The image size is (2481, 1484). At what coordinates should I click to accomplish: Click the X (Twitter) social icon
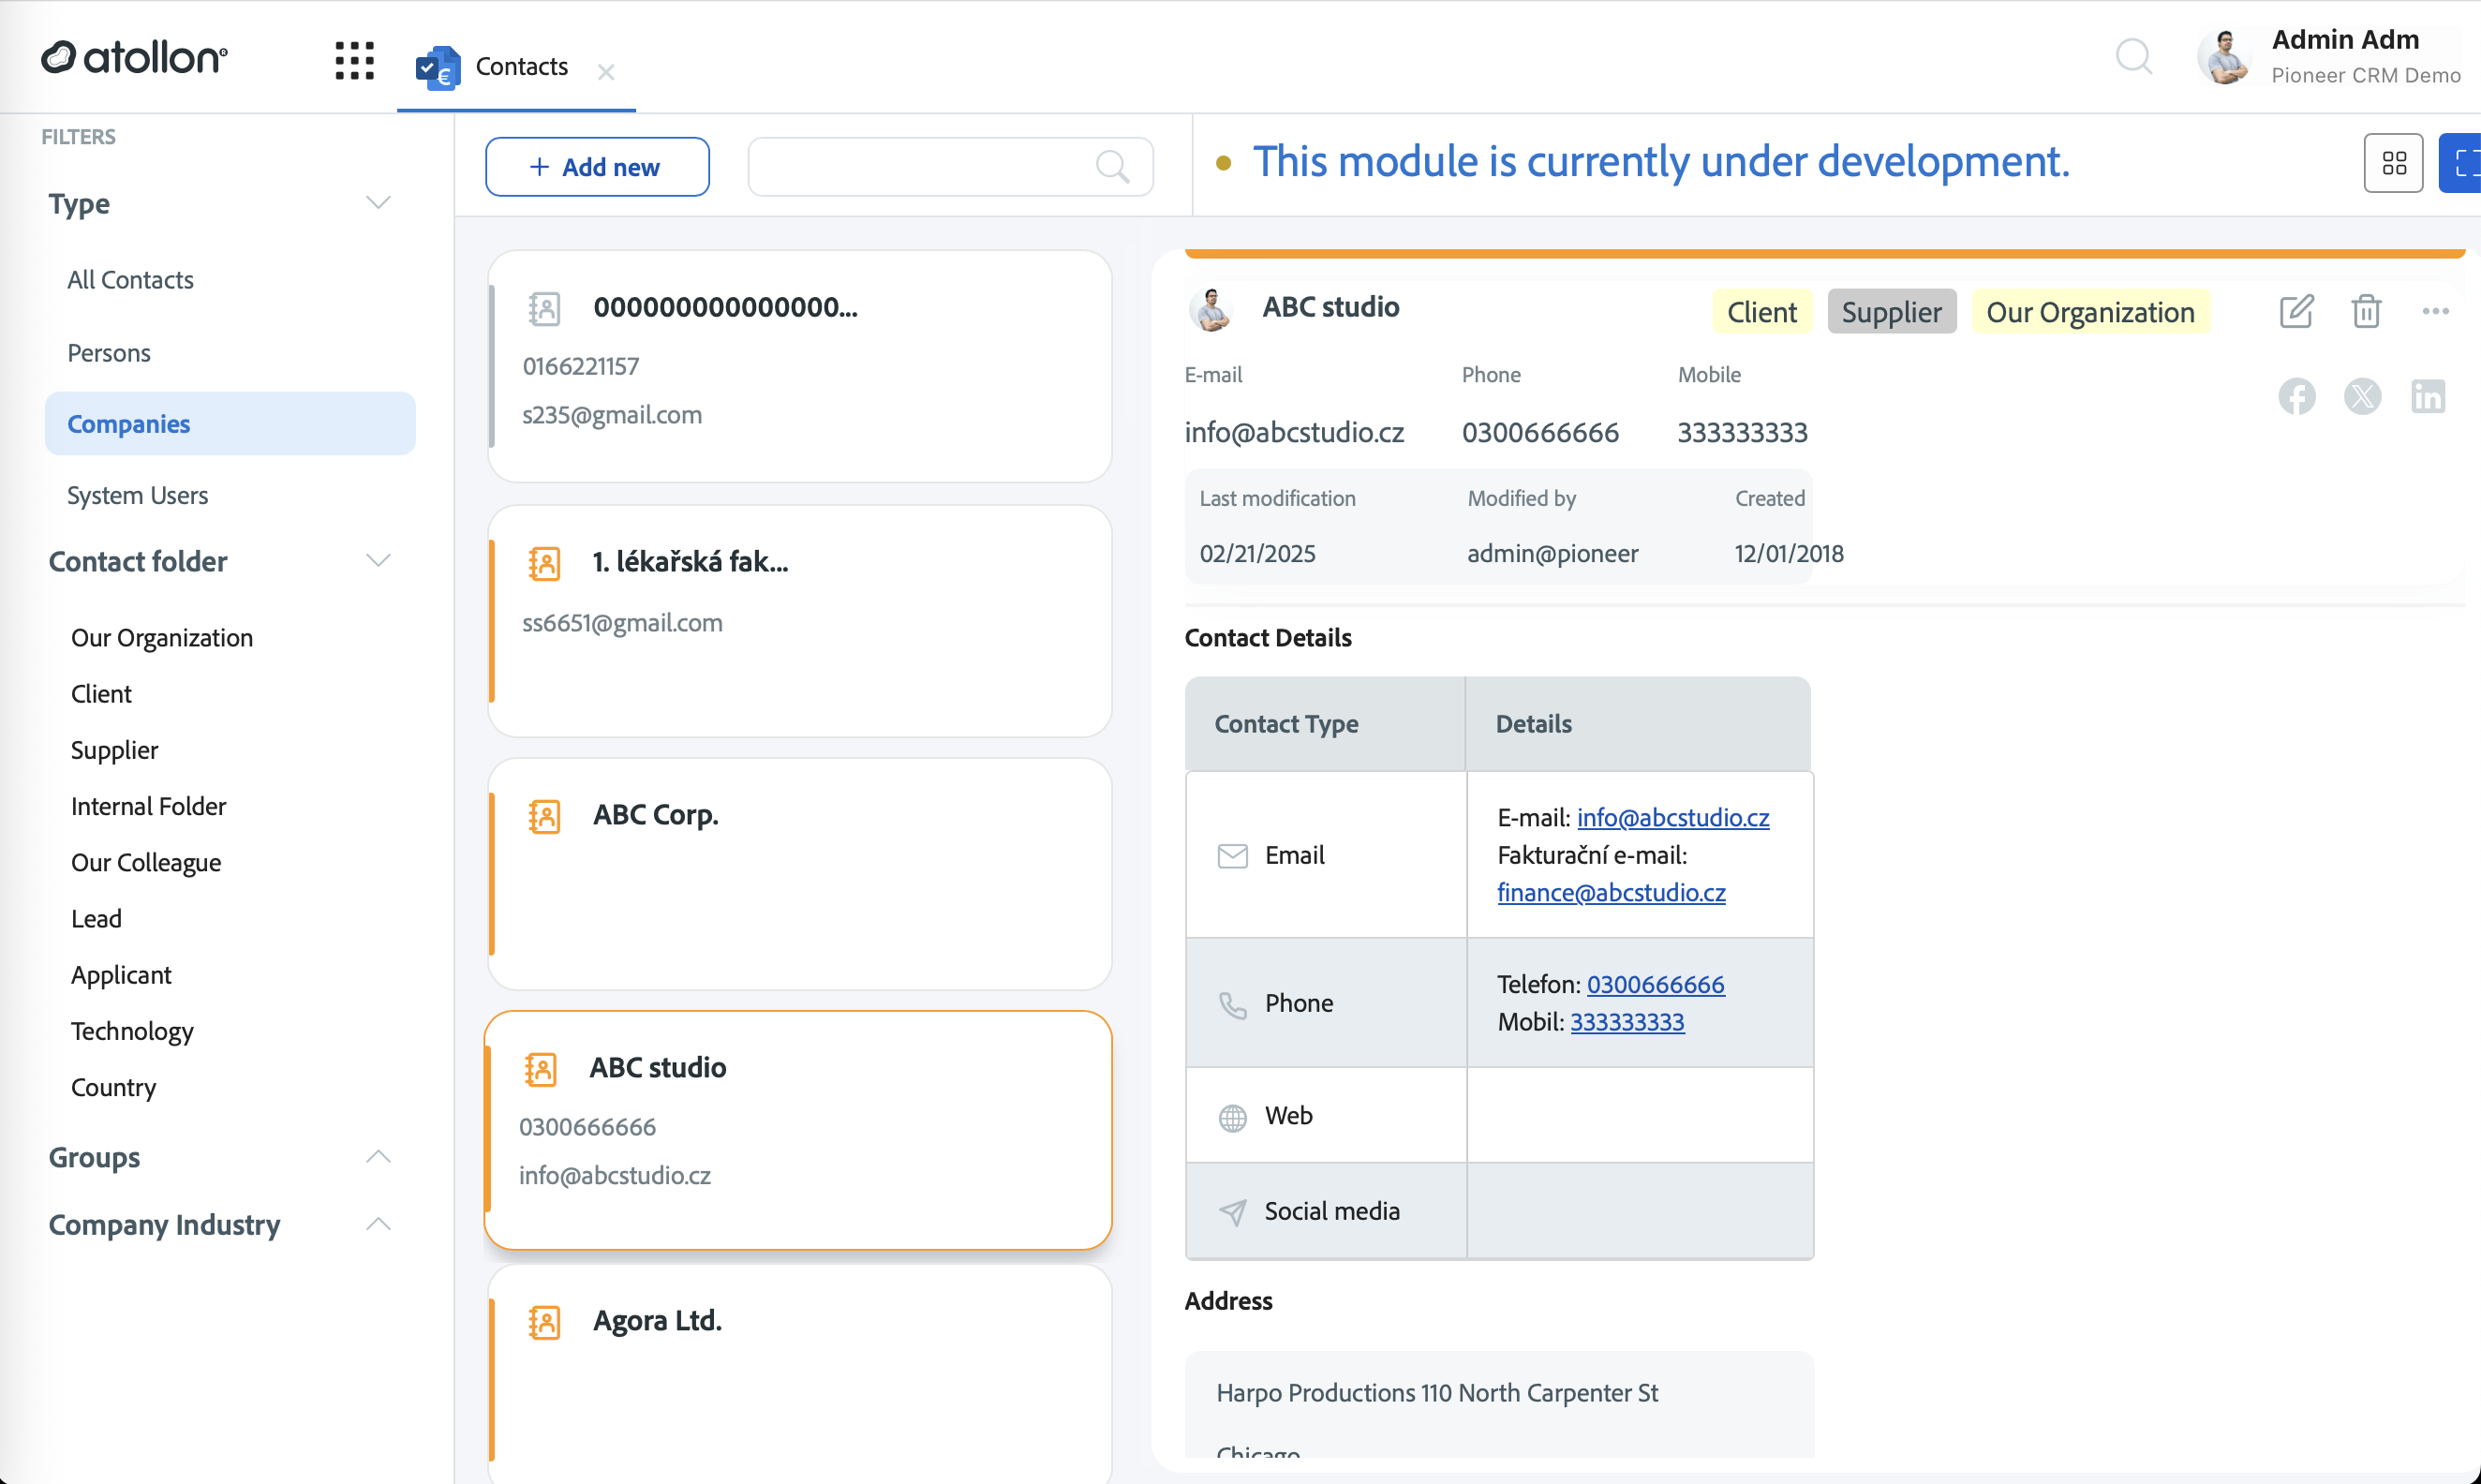2362,396
